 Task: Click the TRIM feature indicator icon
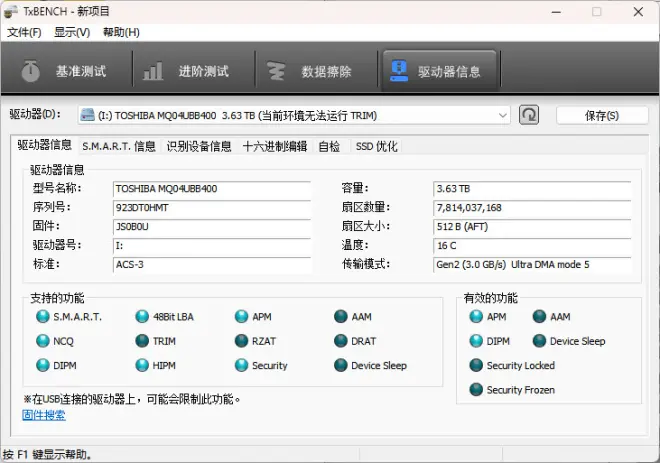point(143,341)
